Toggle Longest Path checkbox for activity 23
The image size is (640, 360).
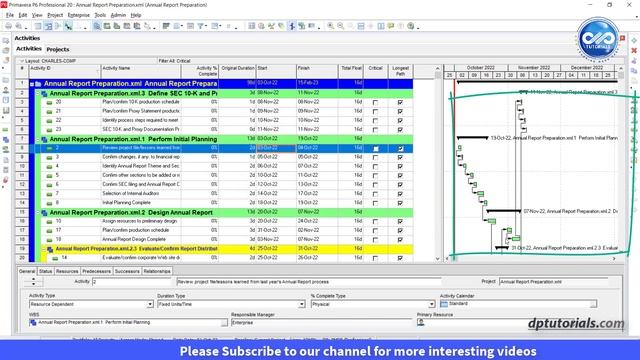[x=400, y=130]
